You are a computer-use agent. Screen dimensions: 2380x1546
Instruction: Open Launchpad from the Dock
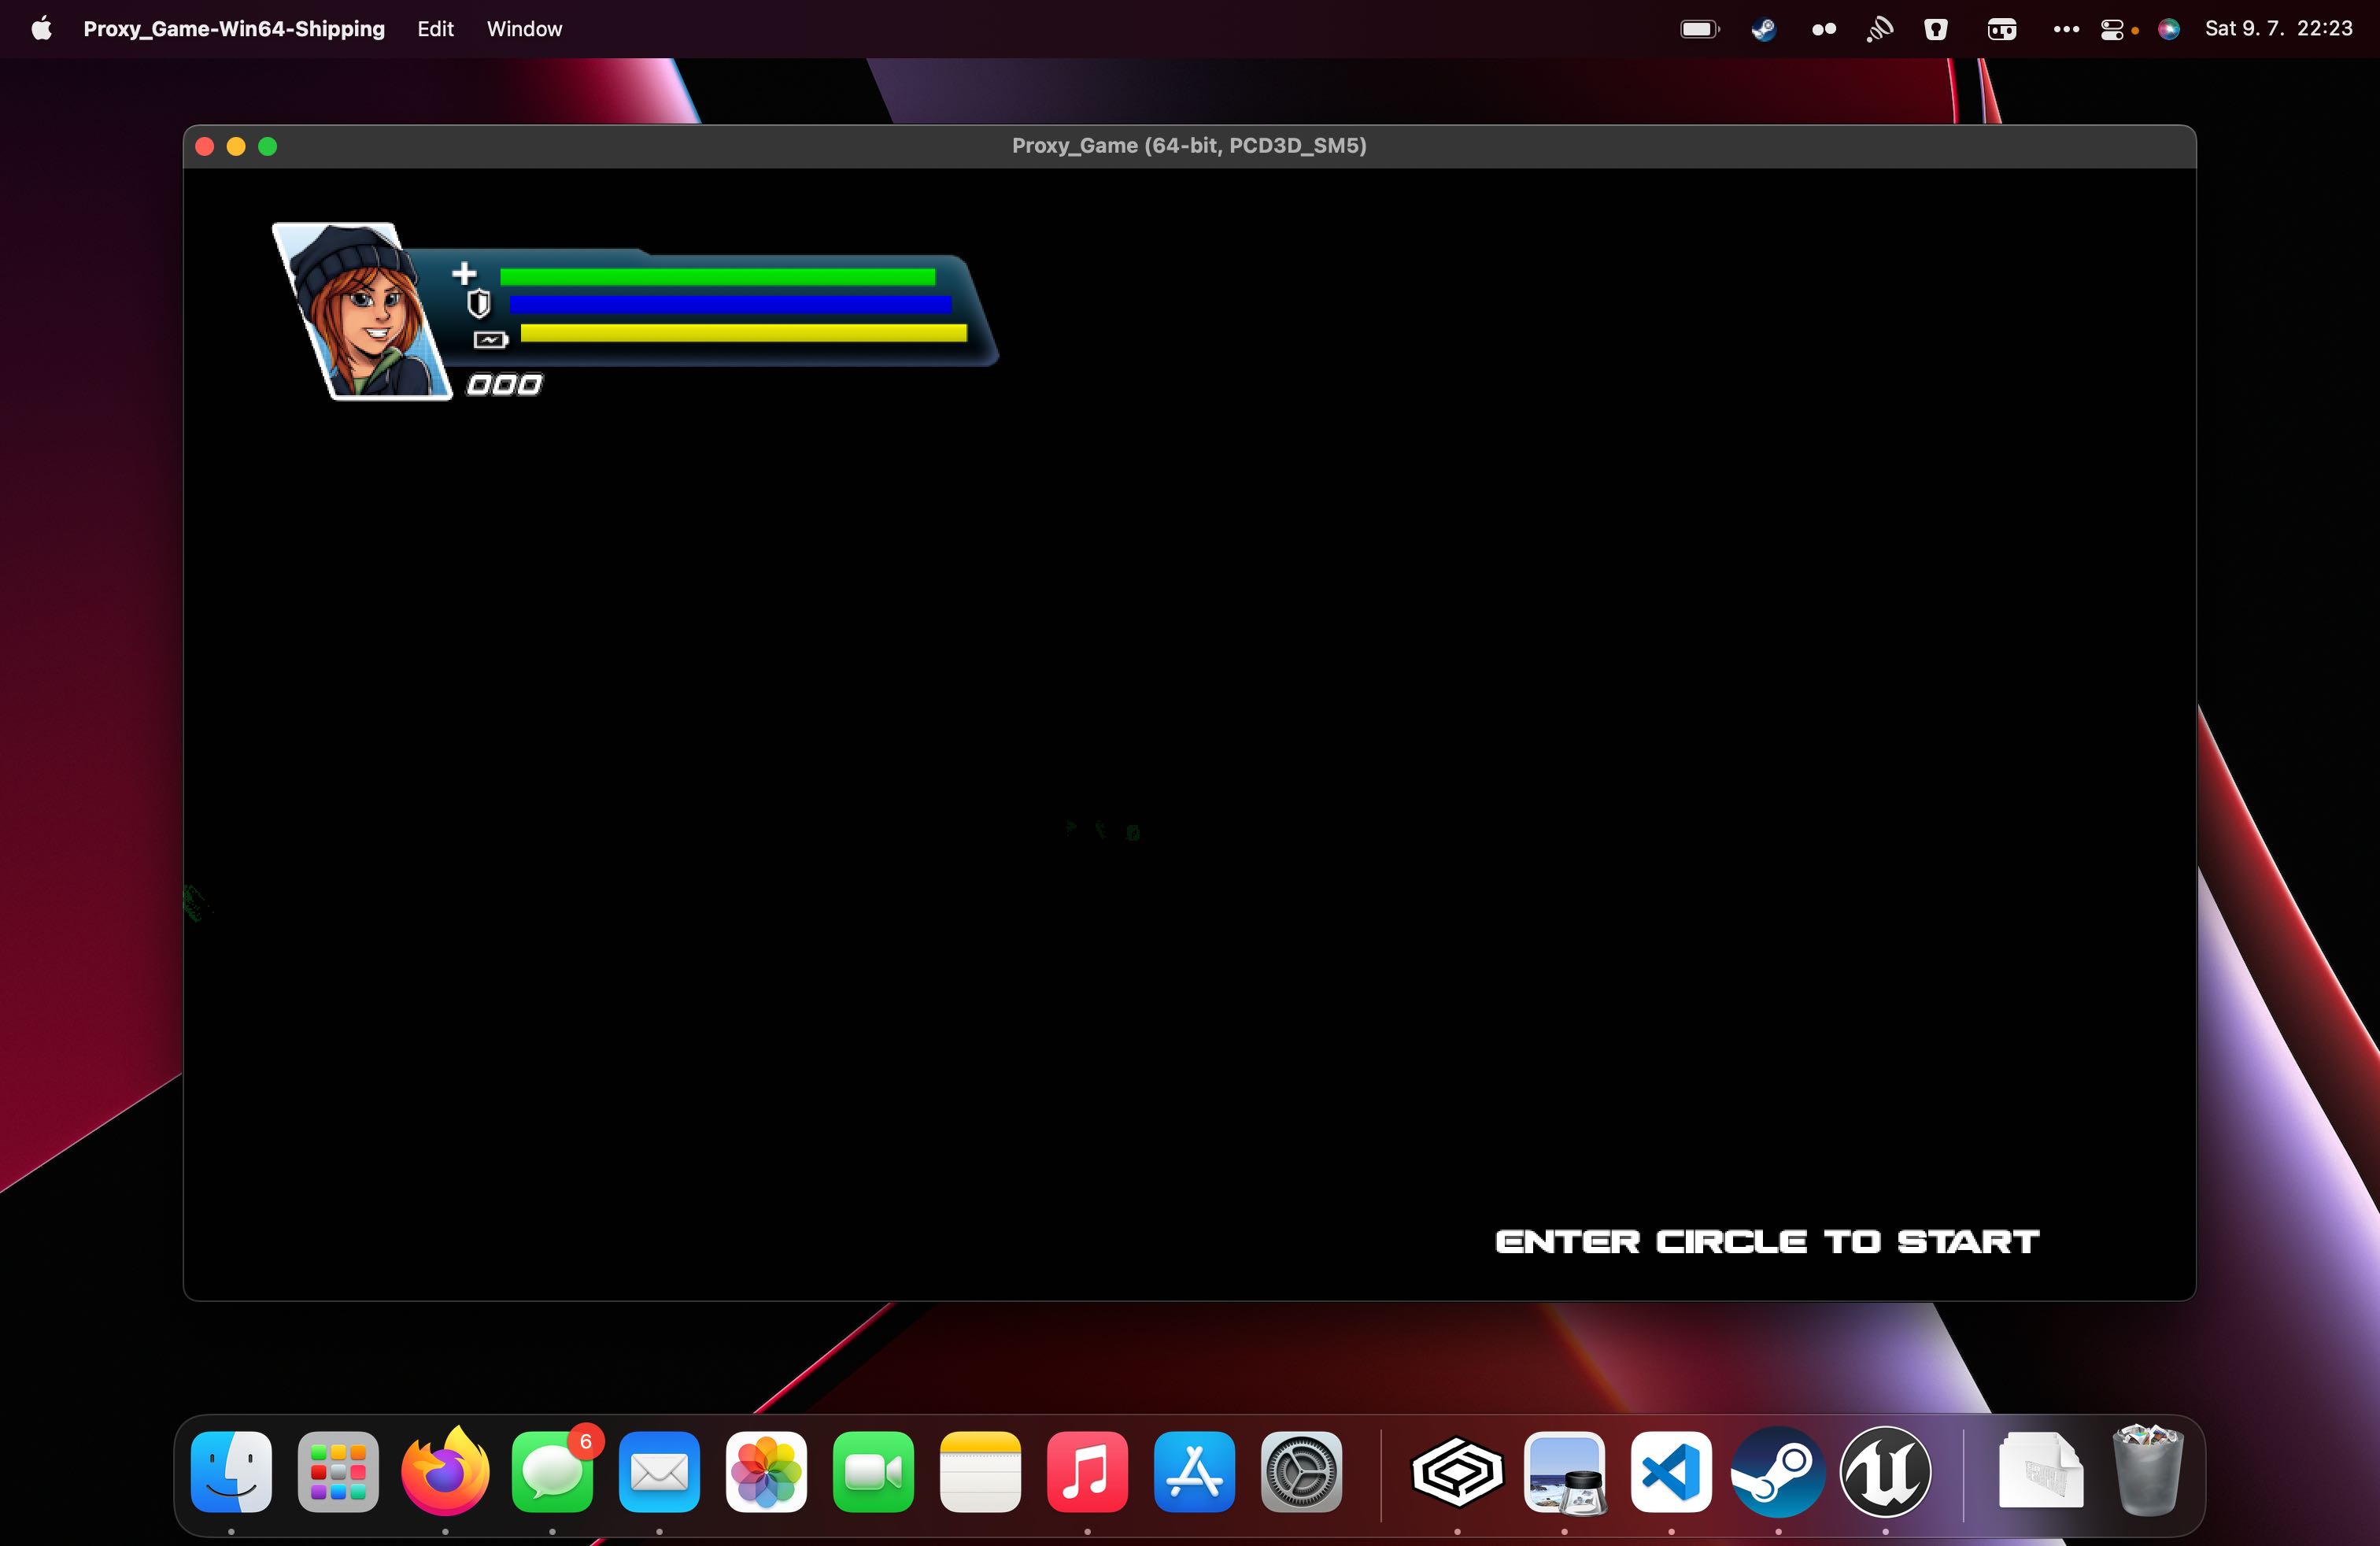pos(338,1472)
